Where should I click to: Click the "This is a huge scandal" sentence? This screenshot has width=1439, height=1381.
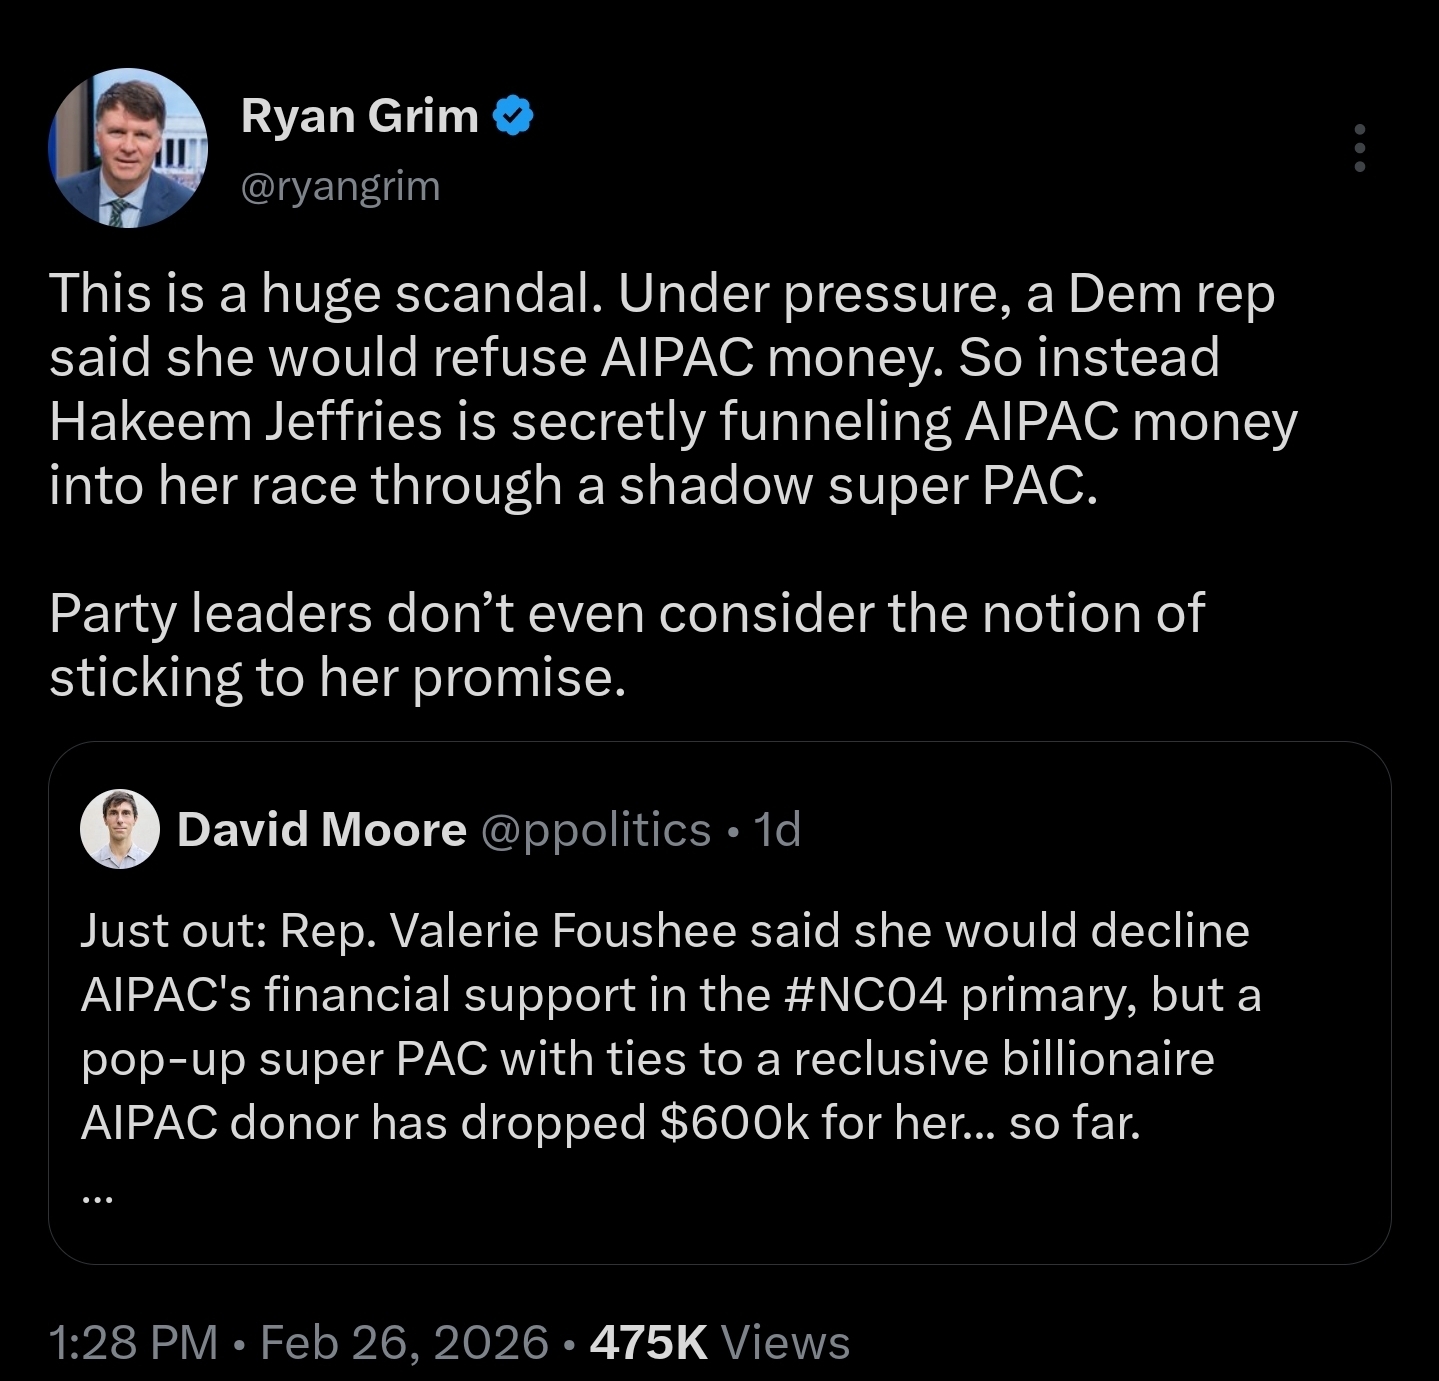325,294
